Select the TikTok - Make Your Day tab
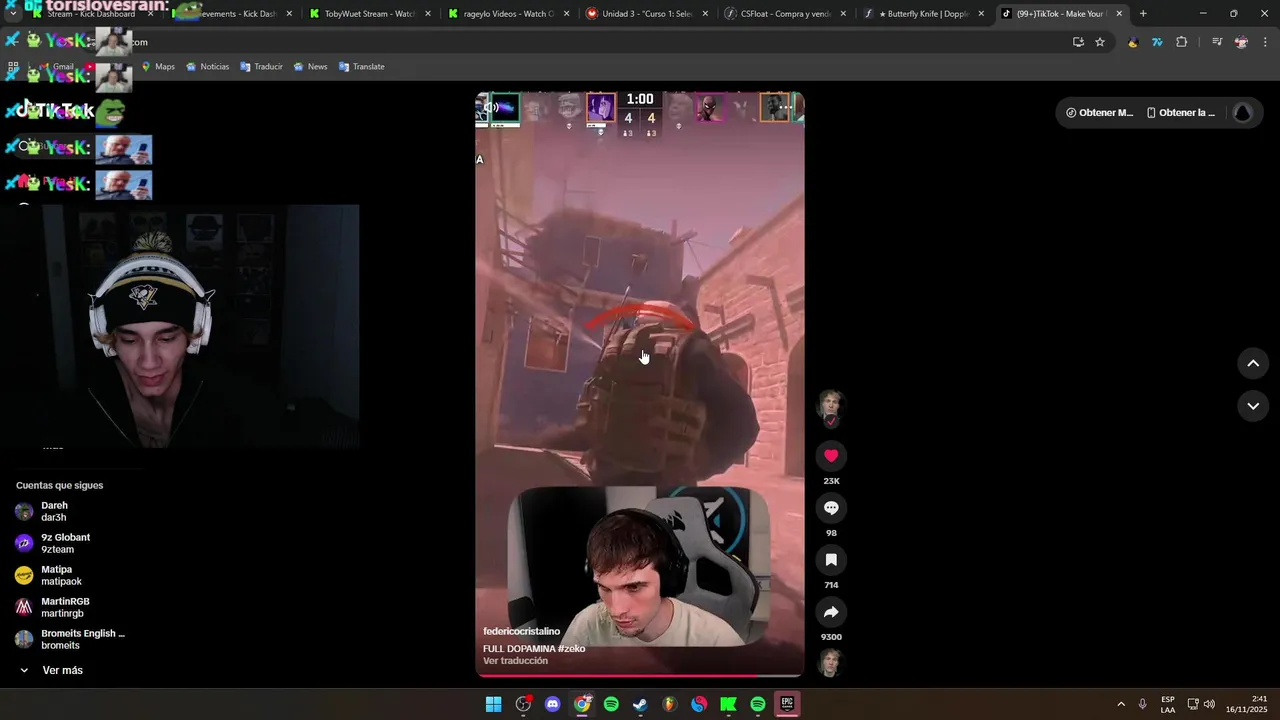This screenshot has width=1280, height=720. pos(1060,14)
